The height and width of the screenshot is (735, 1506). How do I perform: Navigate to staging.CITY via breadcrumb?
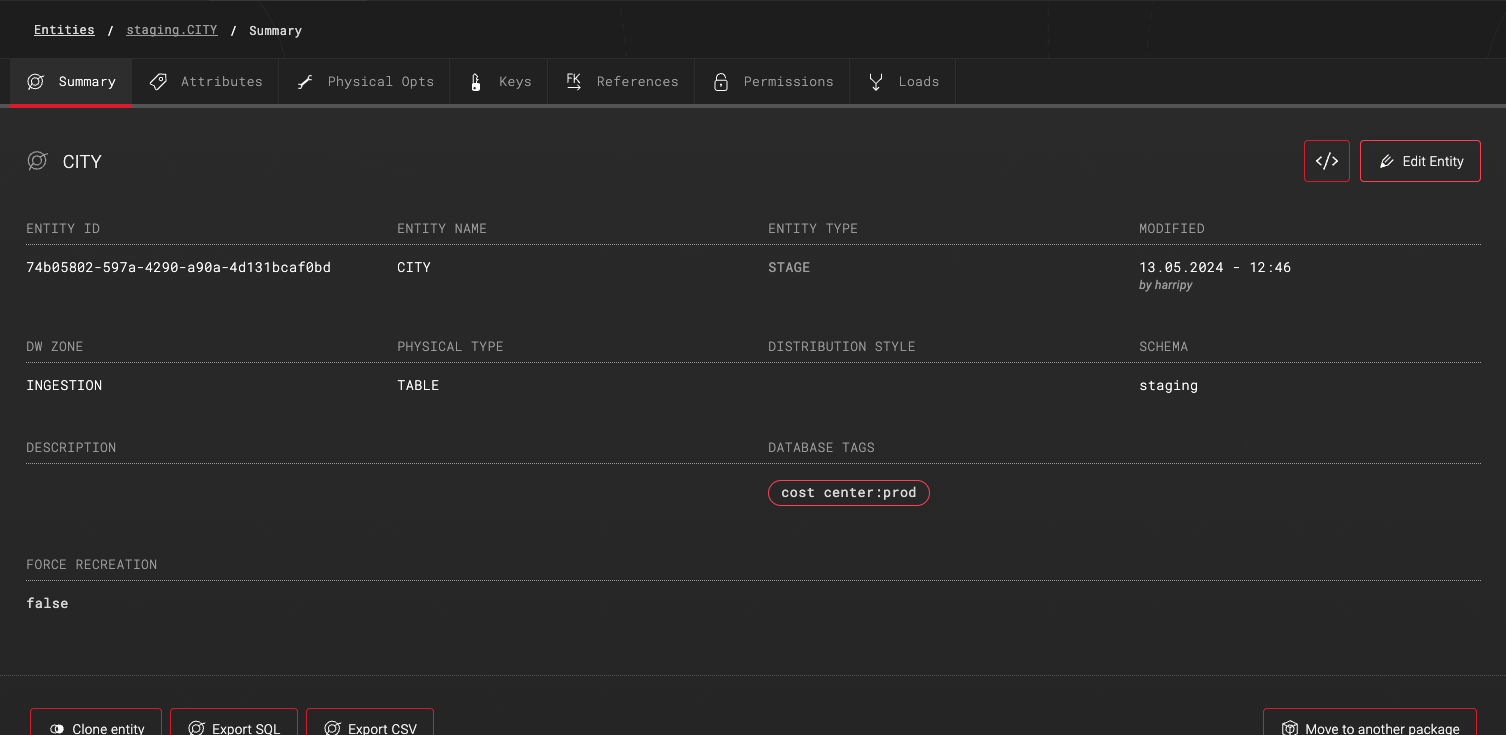(171, 29)
